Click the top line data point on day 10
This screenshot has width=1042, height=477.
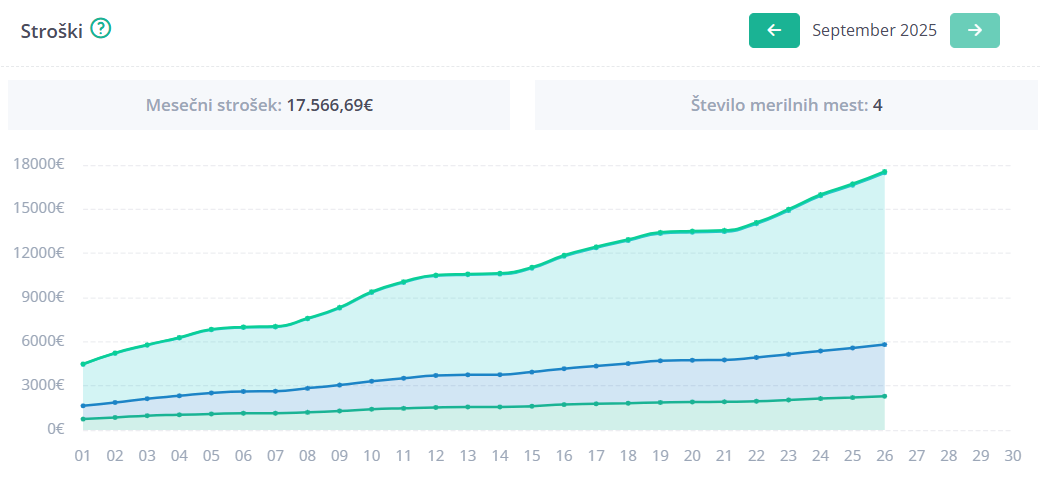(372, 292)
